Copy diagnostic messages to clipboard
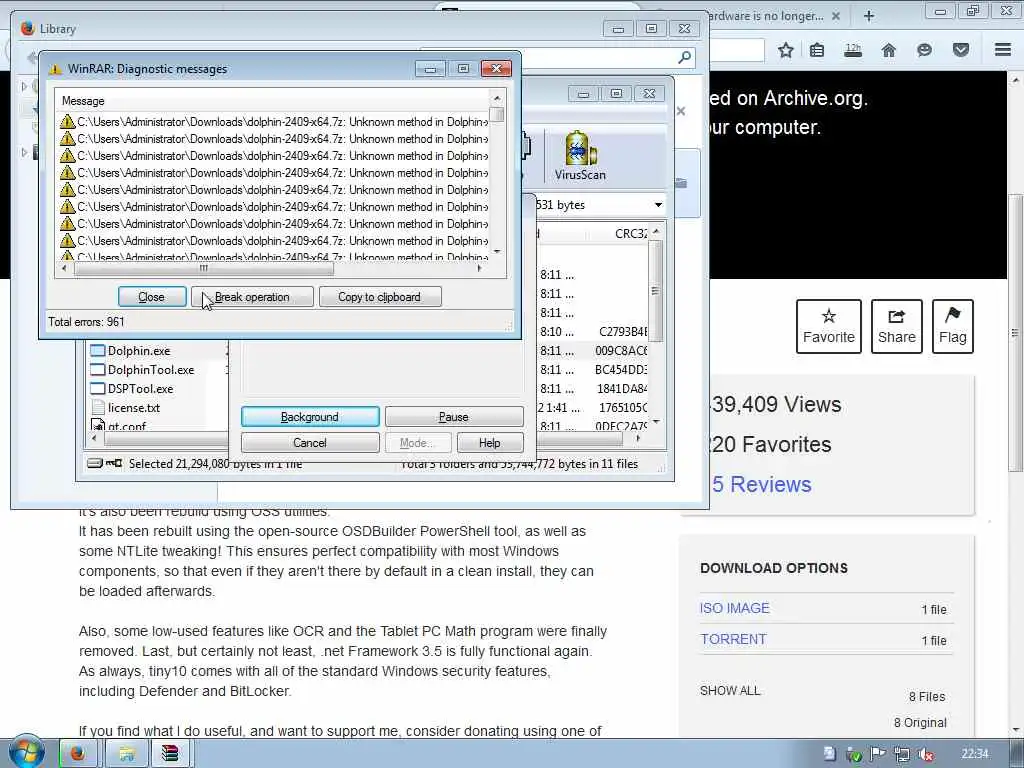 [x=379, y=296]
